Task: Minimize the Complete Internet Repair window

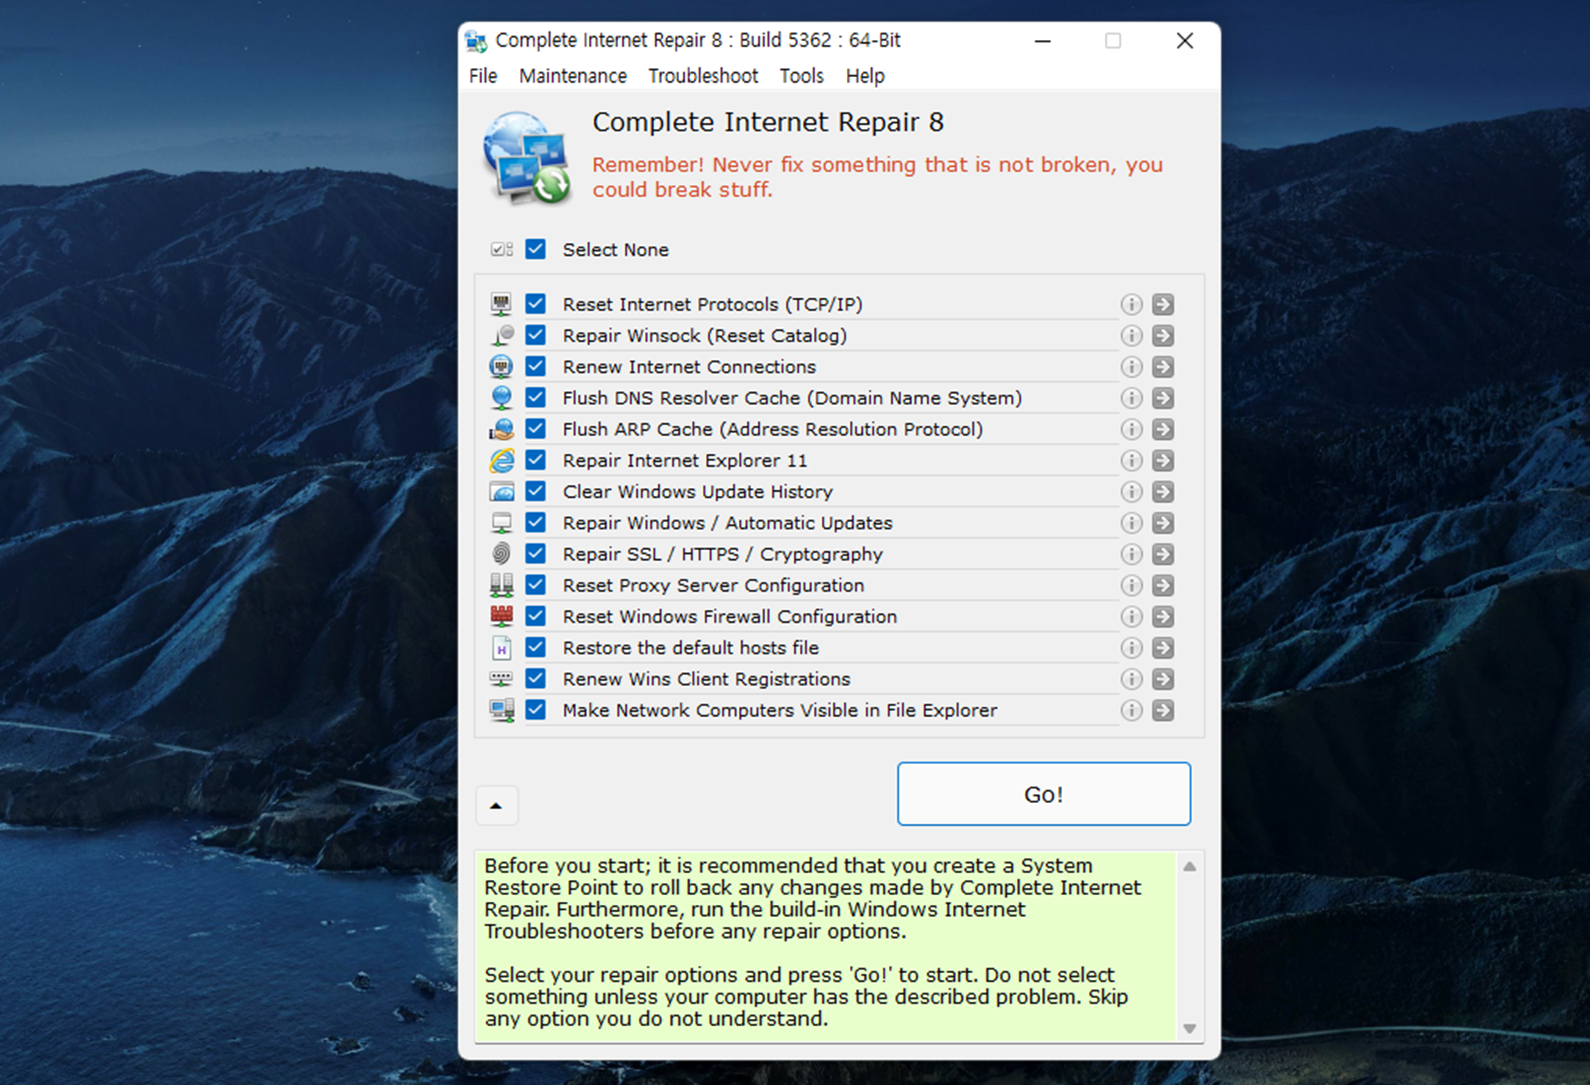Action: tap(1043, 41)
